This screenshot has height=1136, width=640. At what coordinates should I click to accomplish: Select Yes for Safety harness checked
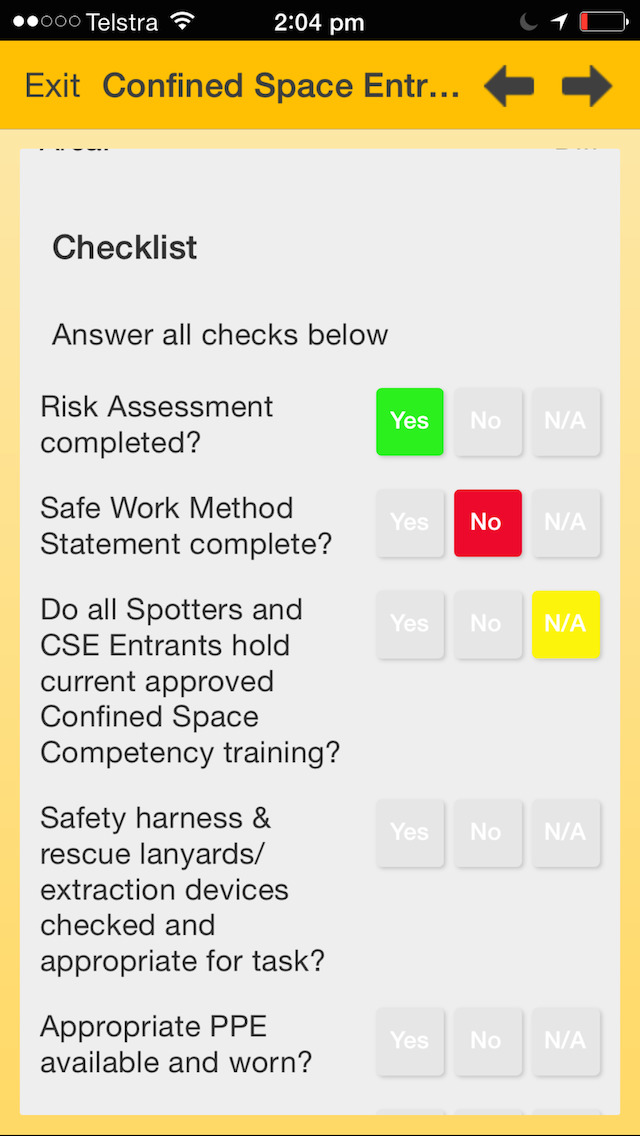coord(409,832)
